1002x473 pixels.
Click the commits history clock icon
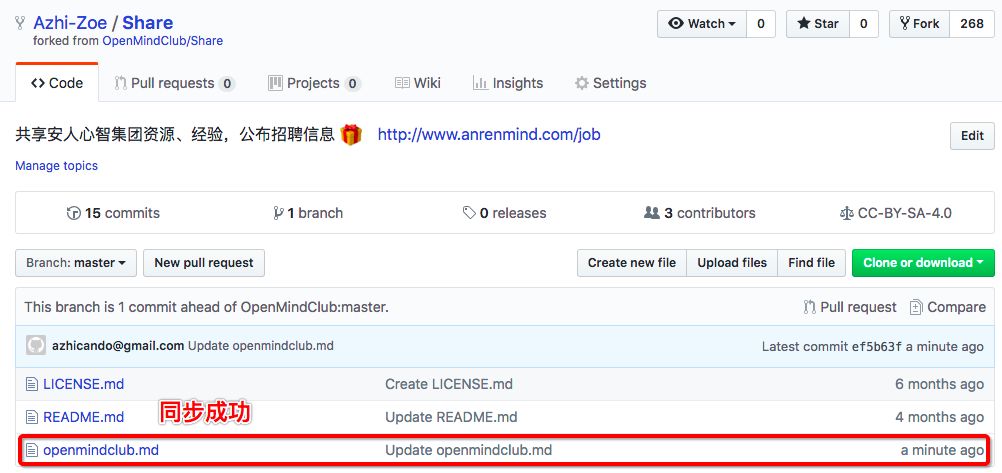pos(73,213)
